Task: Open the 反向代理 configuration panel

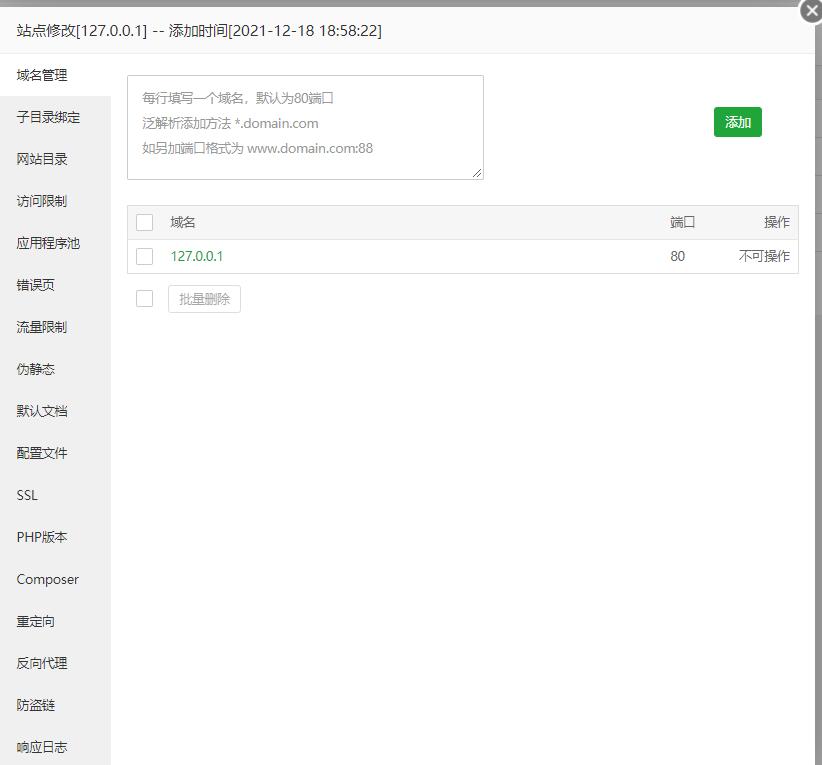Action: pyautogui.click(x=41, y=663)
